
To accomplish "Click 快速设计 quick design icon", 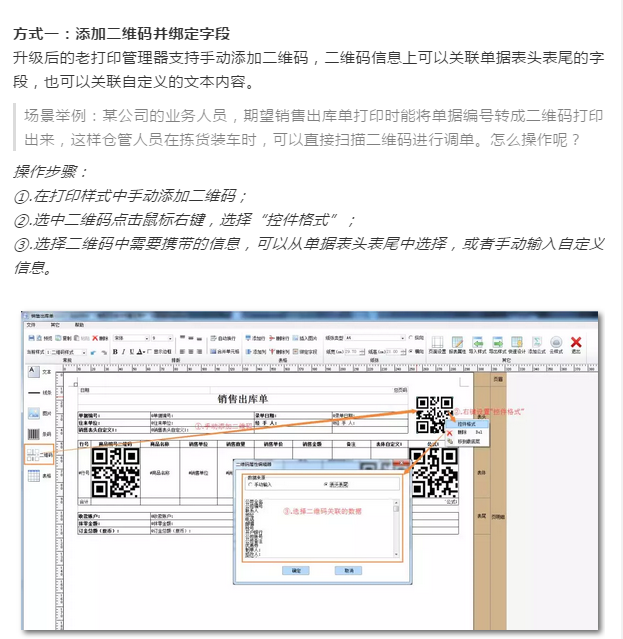I will pyautogui.click(x=517, y=342).
